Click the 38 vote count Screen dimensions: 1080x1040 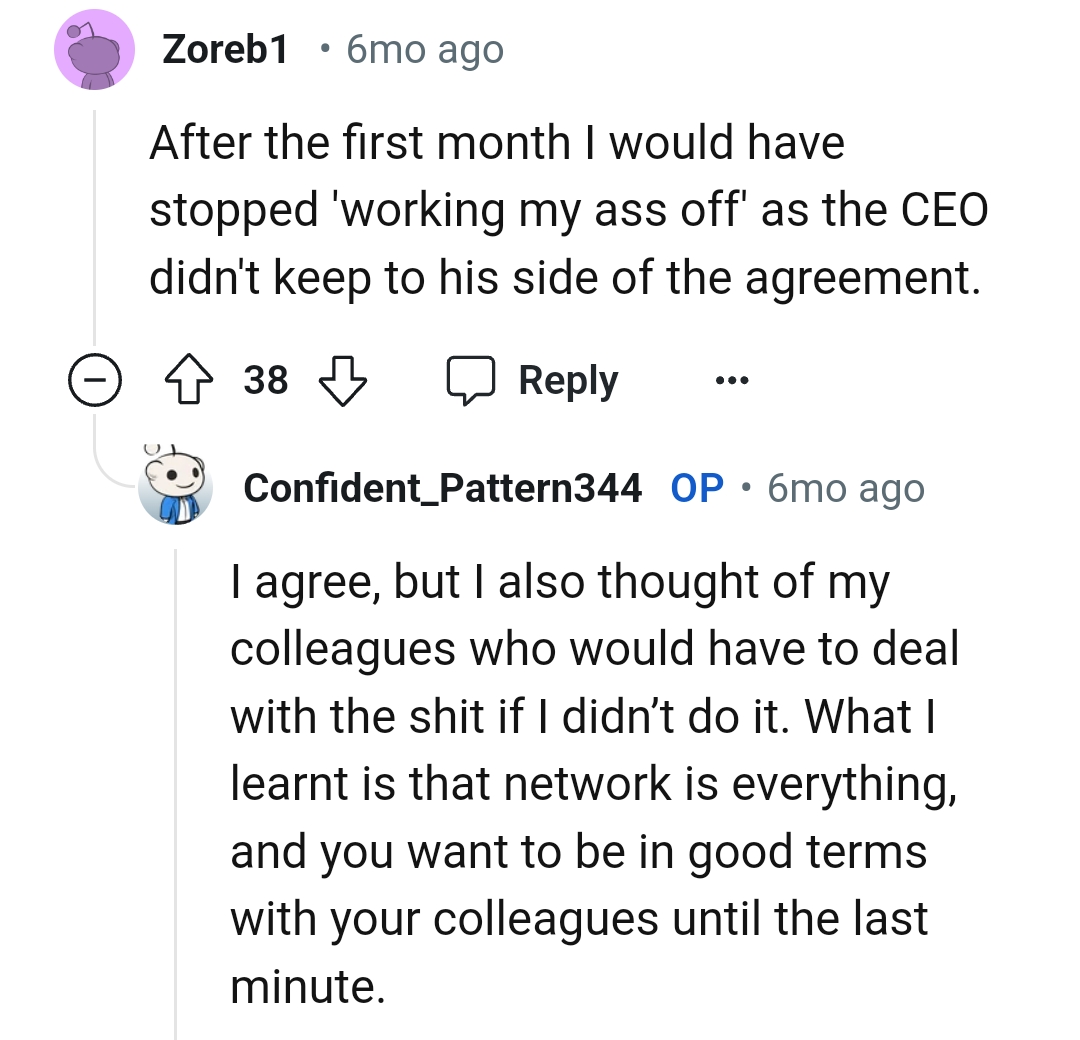[265, 379]
